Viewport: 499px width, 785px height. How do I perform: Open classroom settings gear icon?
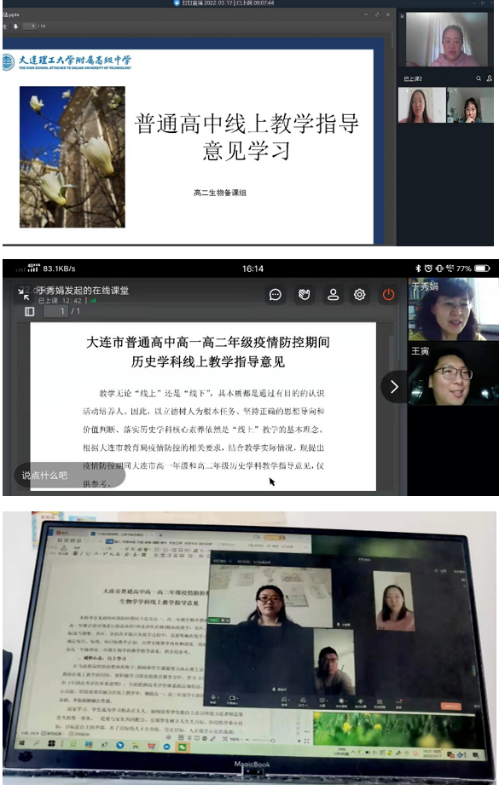pyautogui.click(x=359, y=295)
